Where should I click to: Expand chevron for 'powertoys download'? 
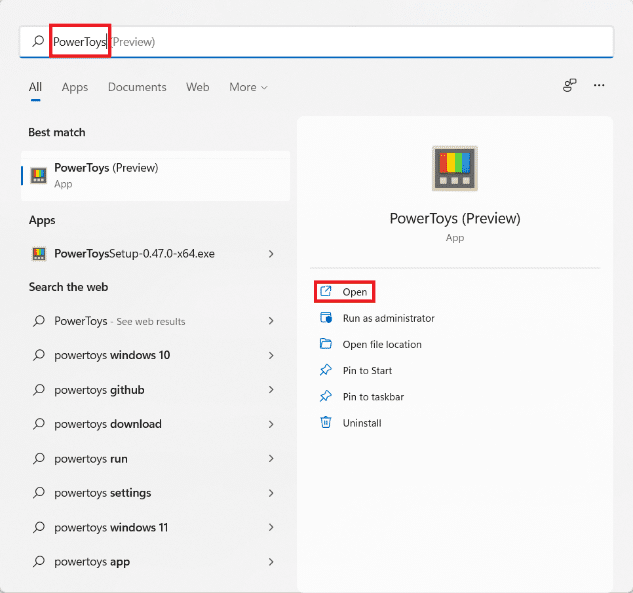tap(271, 424)
